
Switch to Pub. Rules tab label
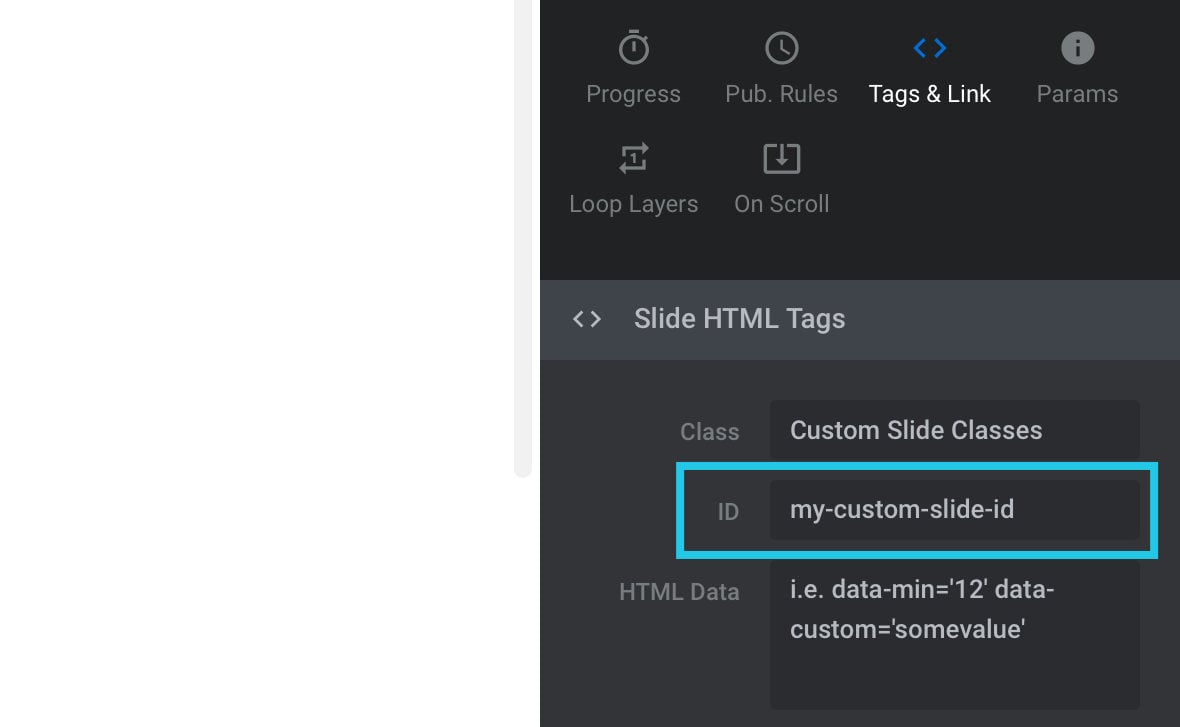781,94
